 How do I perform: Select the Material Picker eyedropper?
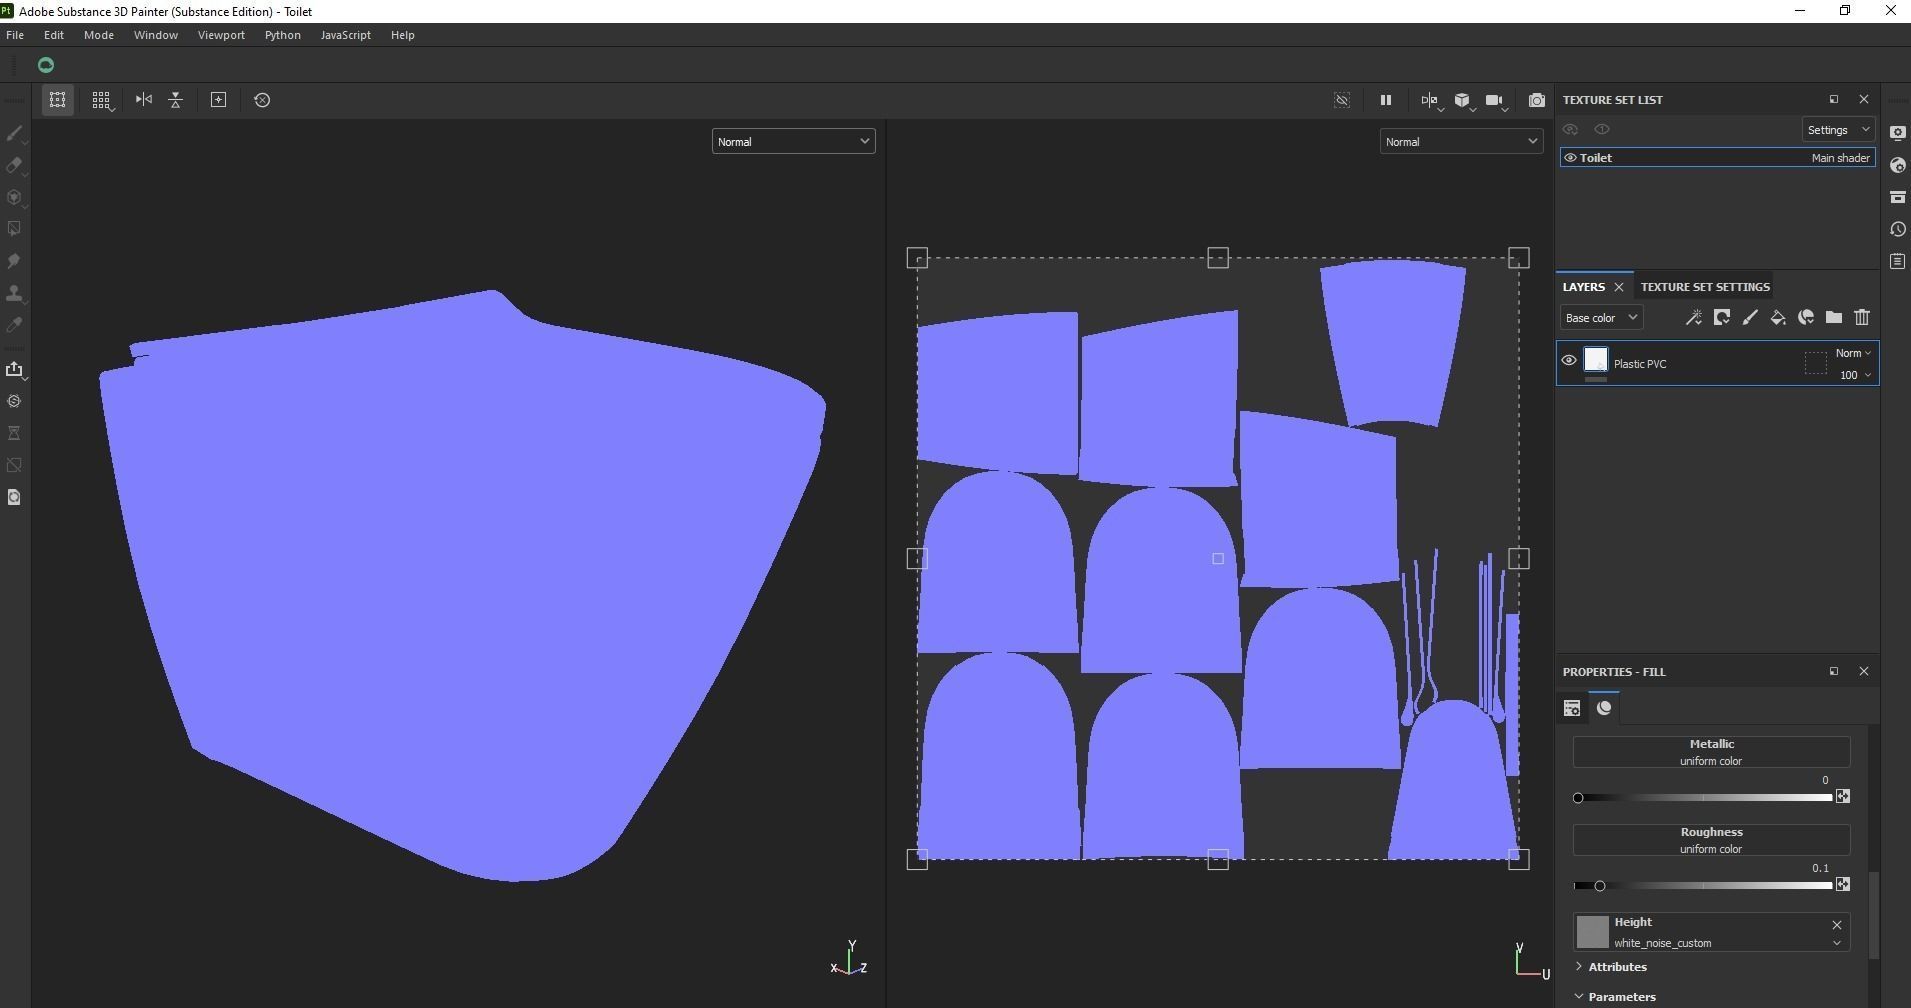pyautogui.click(x=14, y=325)
